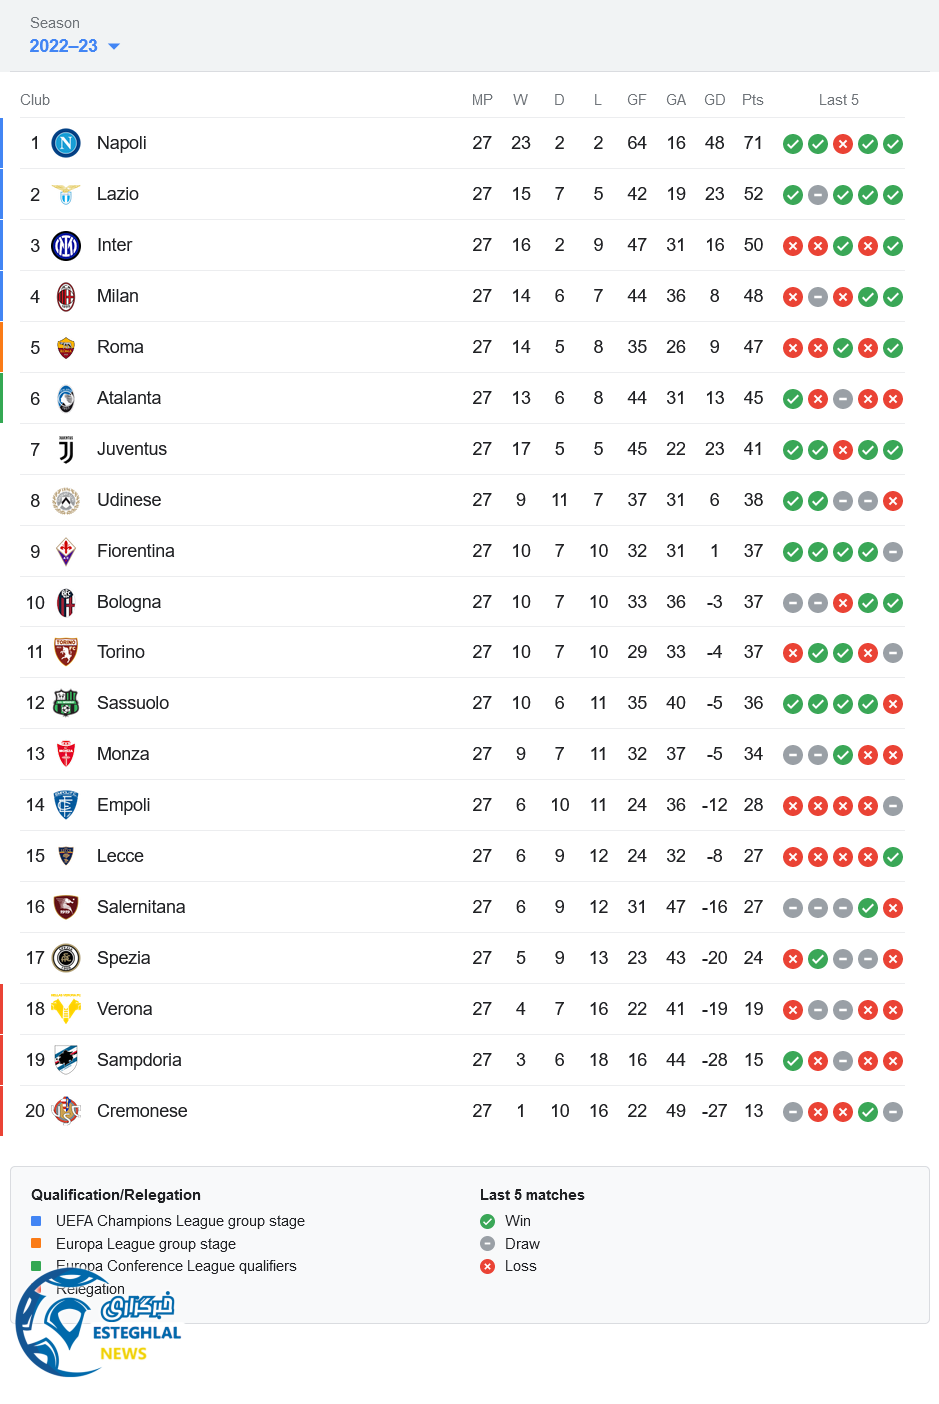This screenshot has height=1404, width=939.
Task: Click the Roma club crest icon
Action: pyautogui.click(x=66, y=348)
